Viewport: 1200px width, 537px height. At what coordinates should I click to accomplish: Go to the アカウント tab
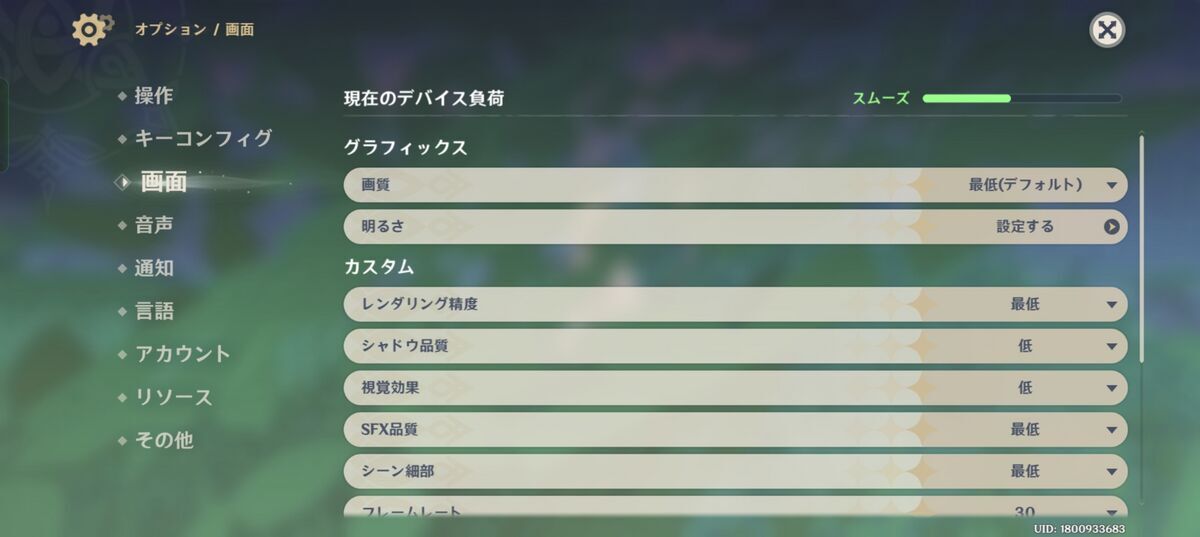coord(183,354)
